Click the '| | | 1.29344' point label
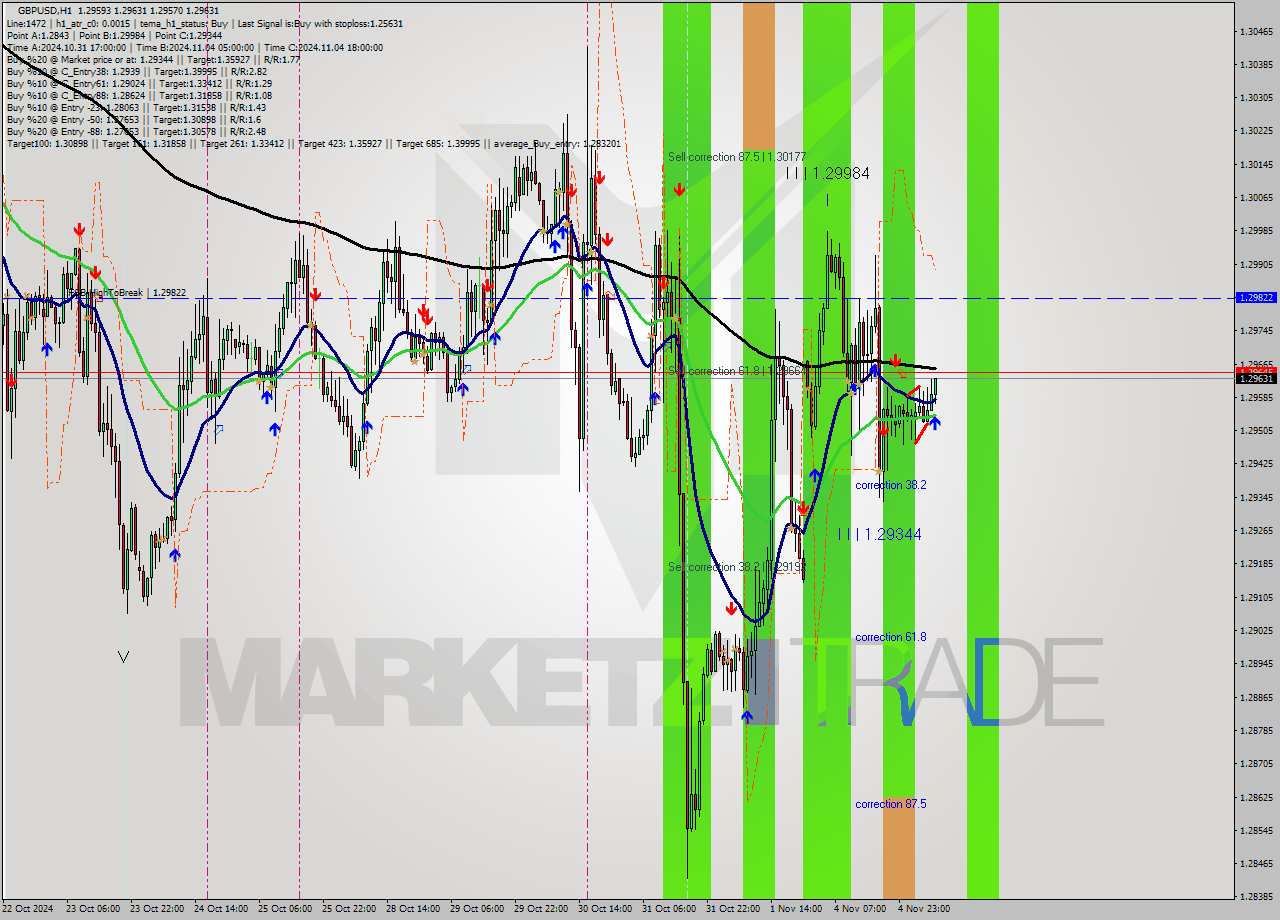Image resolution: width=1280 pixels, height=920 pixels. 880,535
